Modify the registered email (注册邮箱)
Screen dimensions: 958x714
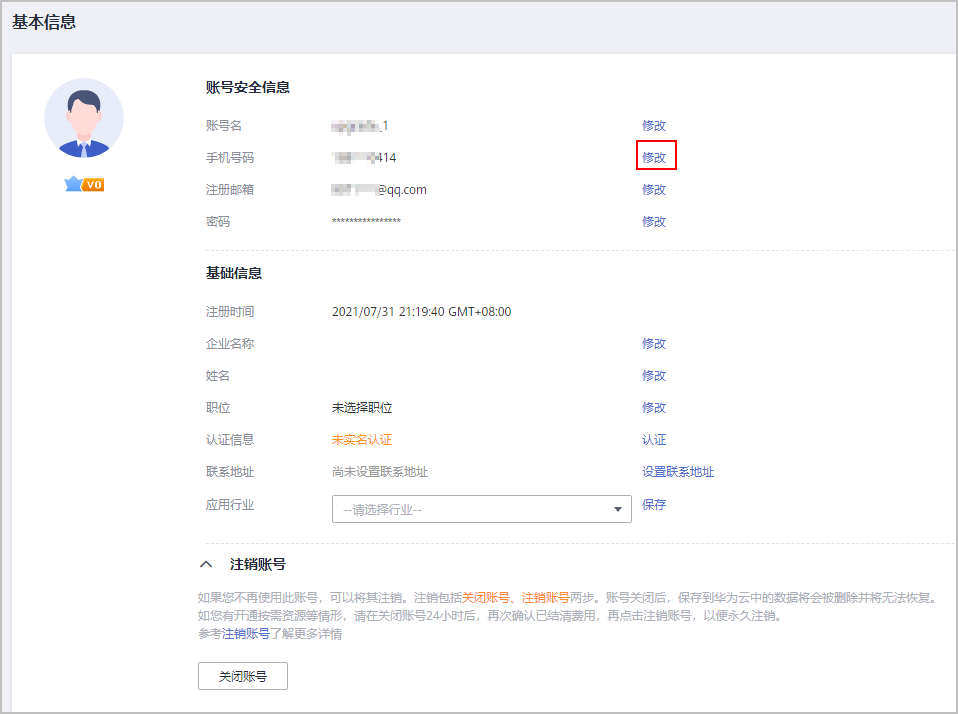click(x=654, y=190)
